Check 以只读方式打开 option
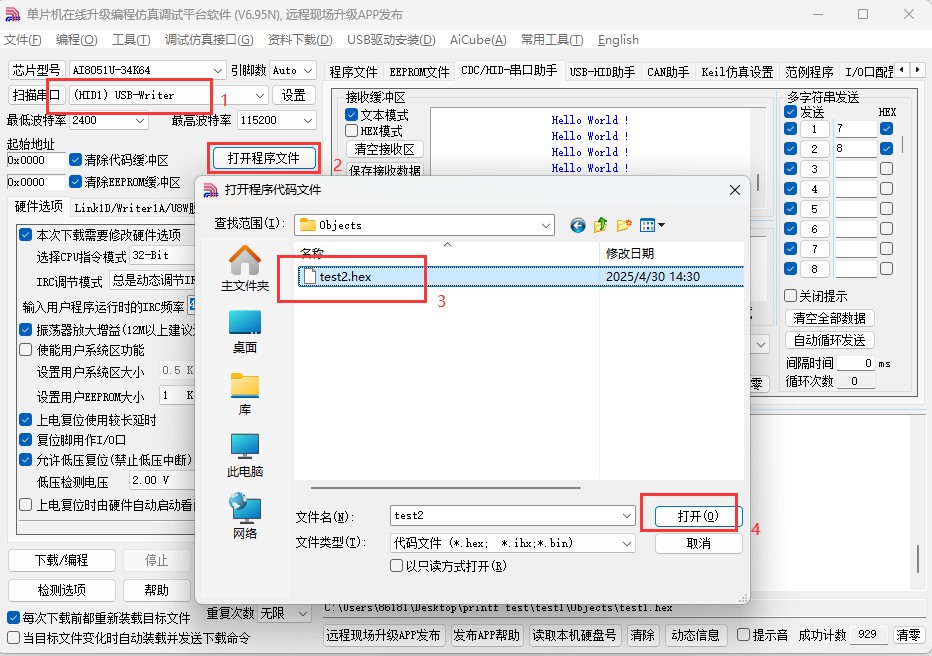The height and width of the screenshot is (656, 932). [396, 566]
